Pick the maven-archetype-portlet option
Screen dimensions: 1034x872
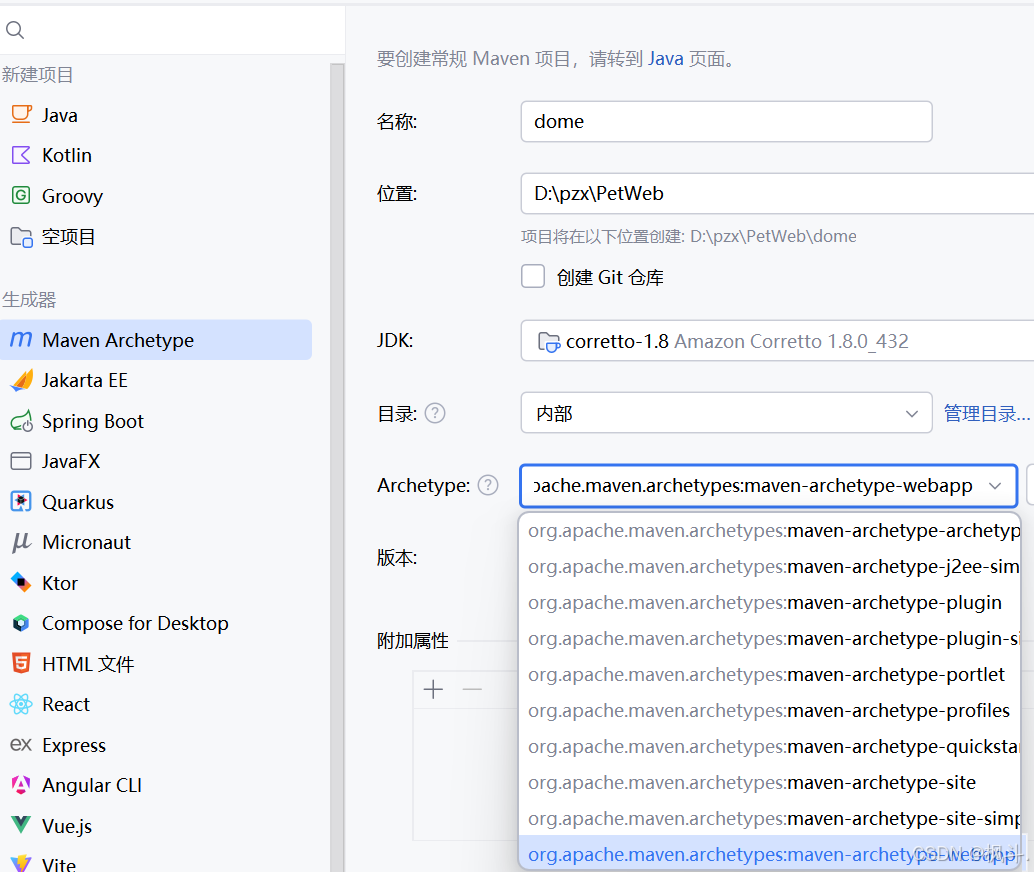click(x=770, y=675)
